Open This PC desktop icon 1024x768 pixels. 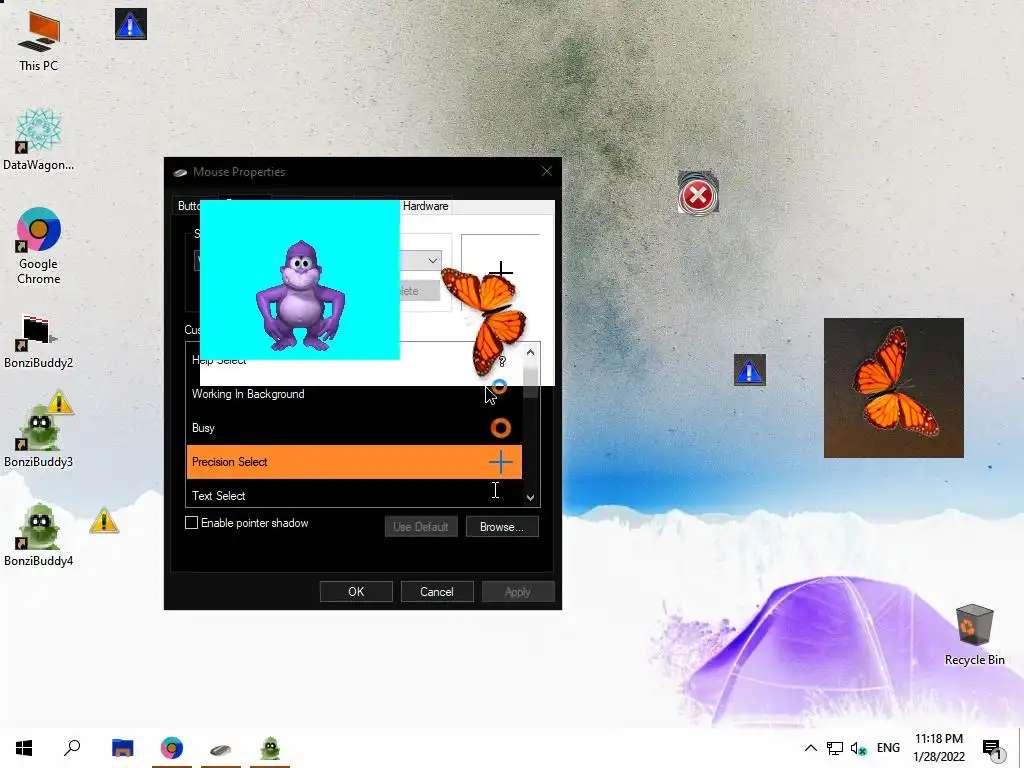point(39,40)
